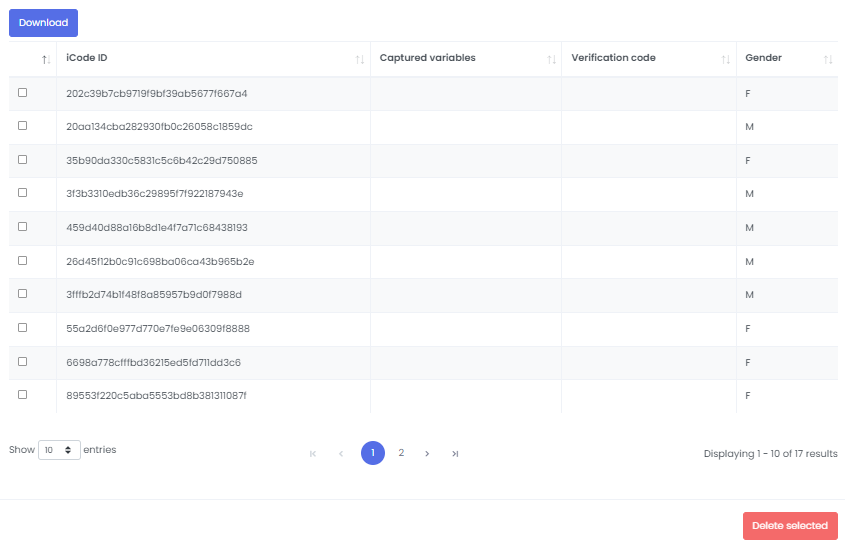Click the iCode ID 20aa134cba282930fb0c26058c1859dc cell
The height and width of the screenshot is (551, 845).
coord(159,127)
